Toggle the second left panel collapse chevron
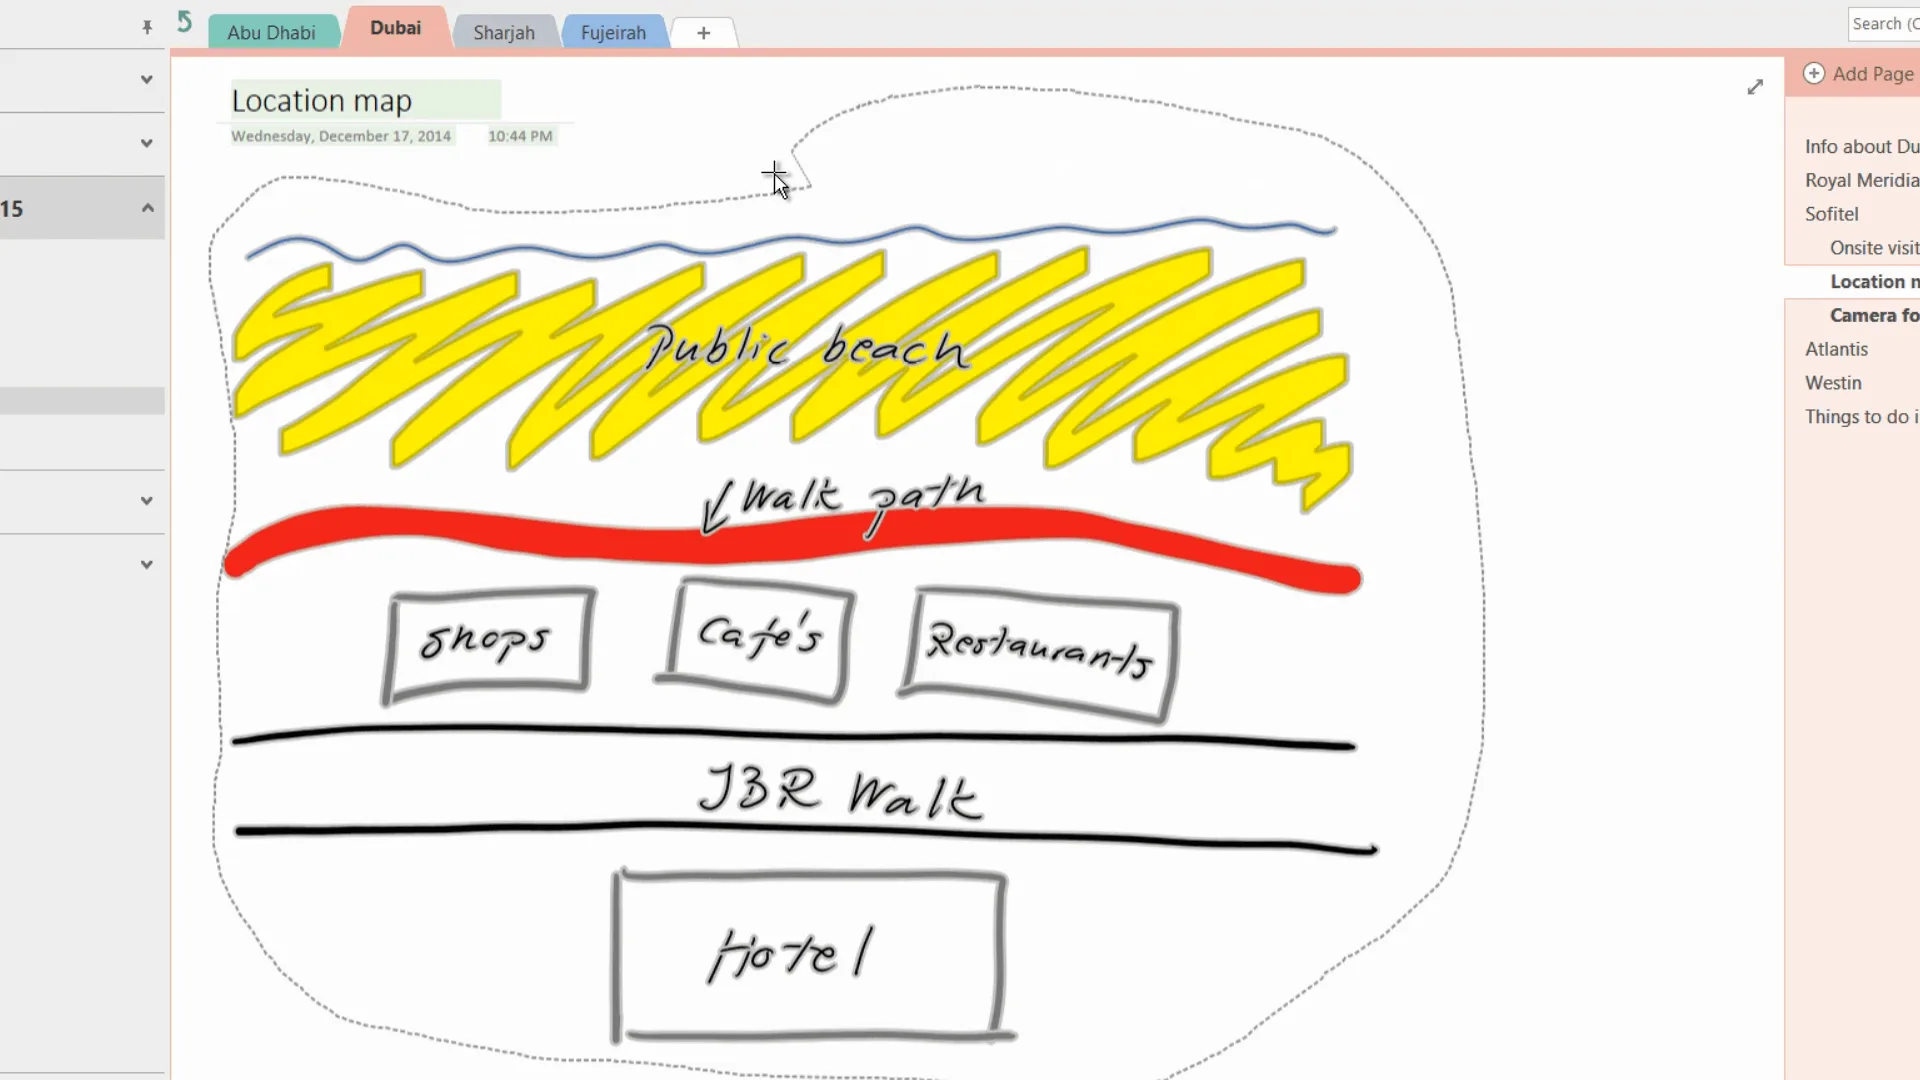Viewport: 1920px width, 1080px height. (145, 142)
